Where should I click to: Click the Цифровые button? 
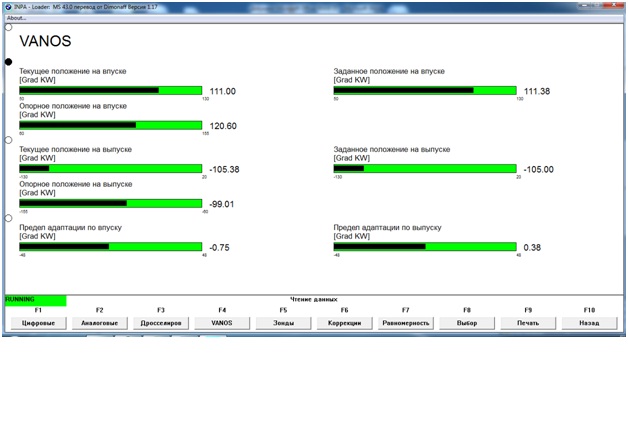[x=38, y=323]
